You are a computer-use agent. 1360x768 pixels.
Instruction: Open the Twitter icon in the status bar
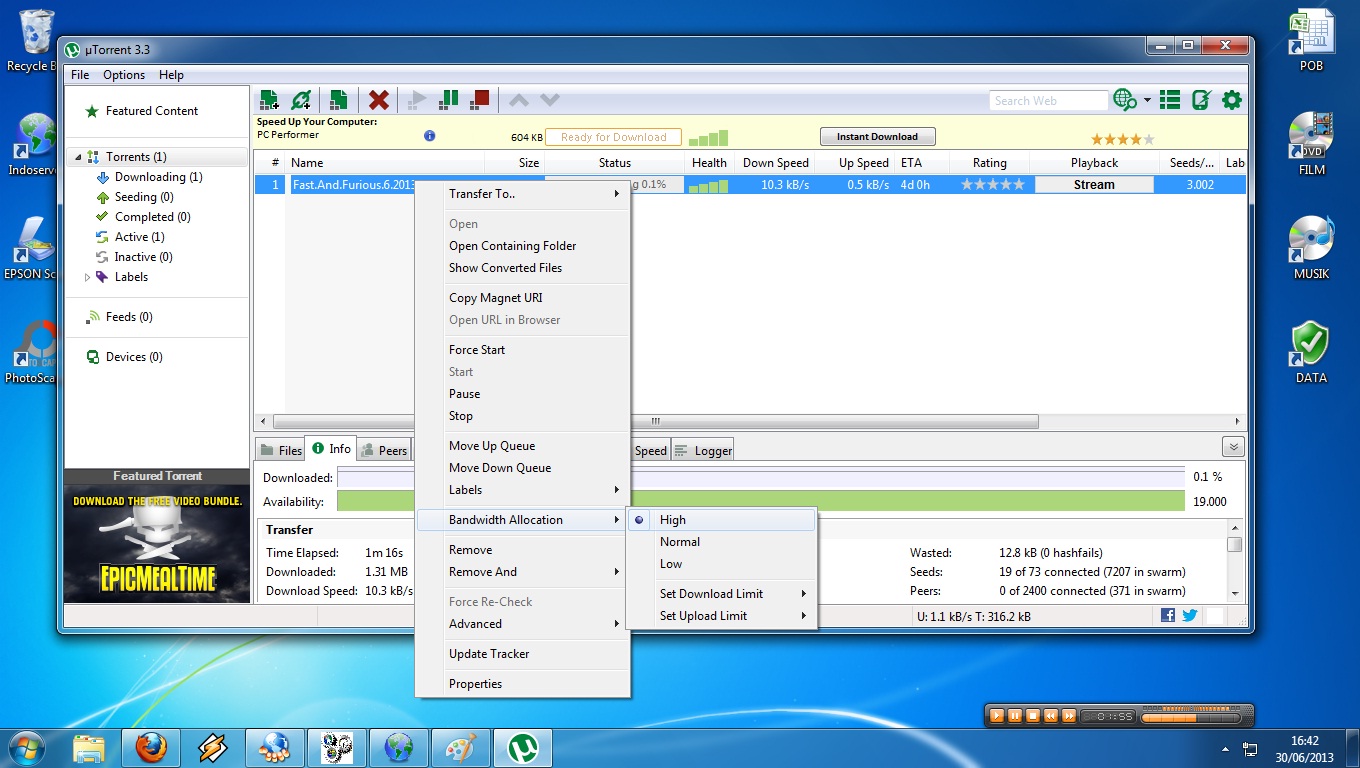pyautogui.click(x=1190, y=616)
